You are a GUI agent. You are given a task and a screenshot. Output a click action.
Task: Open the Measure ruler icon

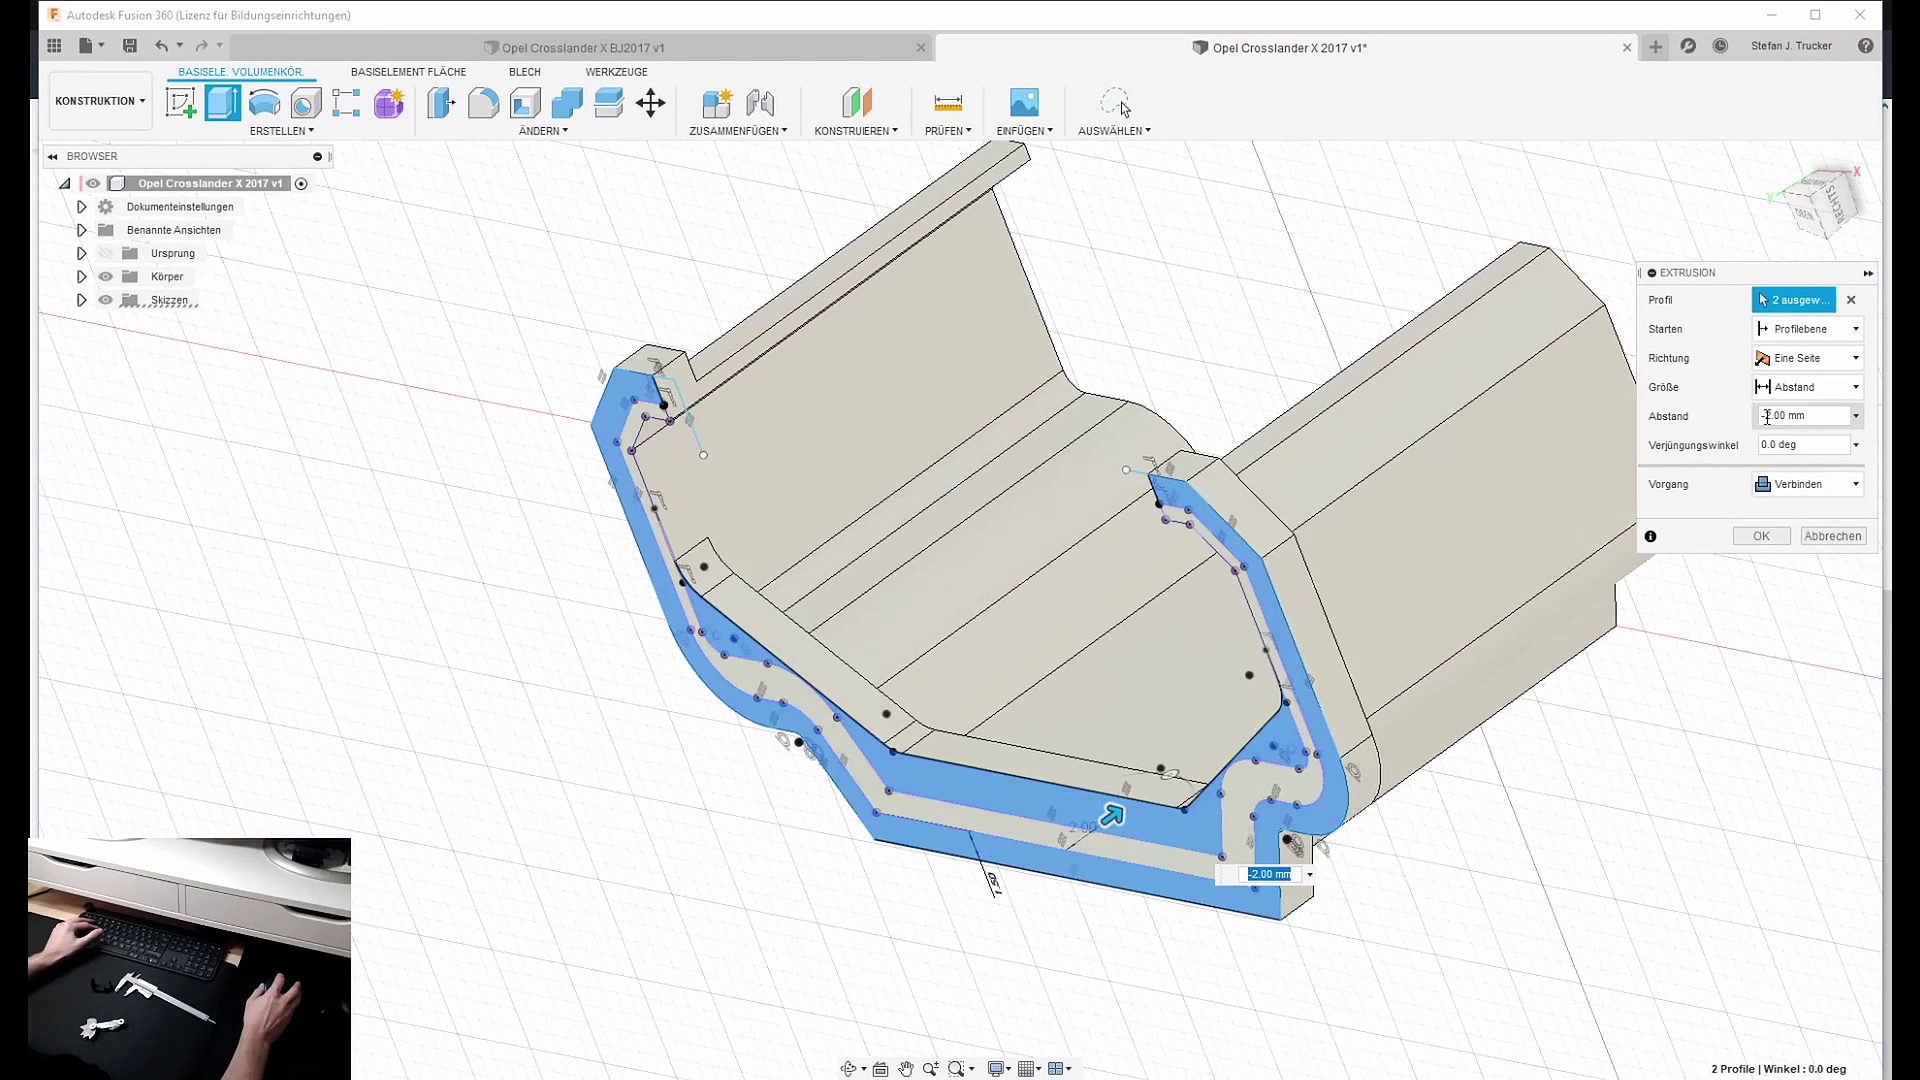tap(947, 103)
